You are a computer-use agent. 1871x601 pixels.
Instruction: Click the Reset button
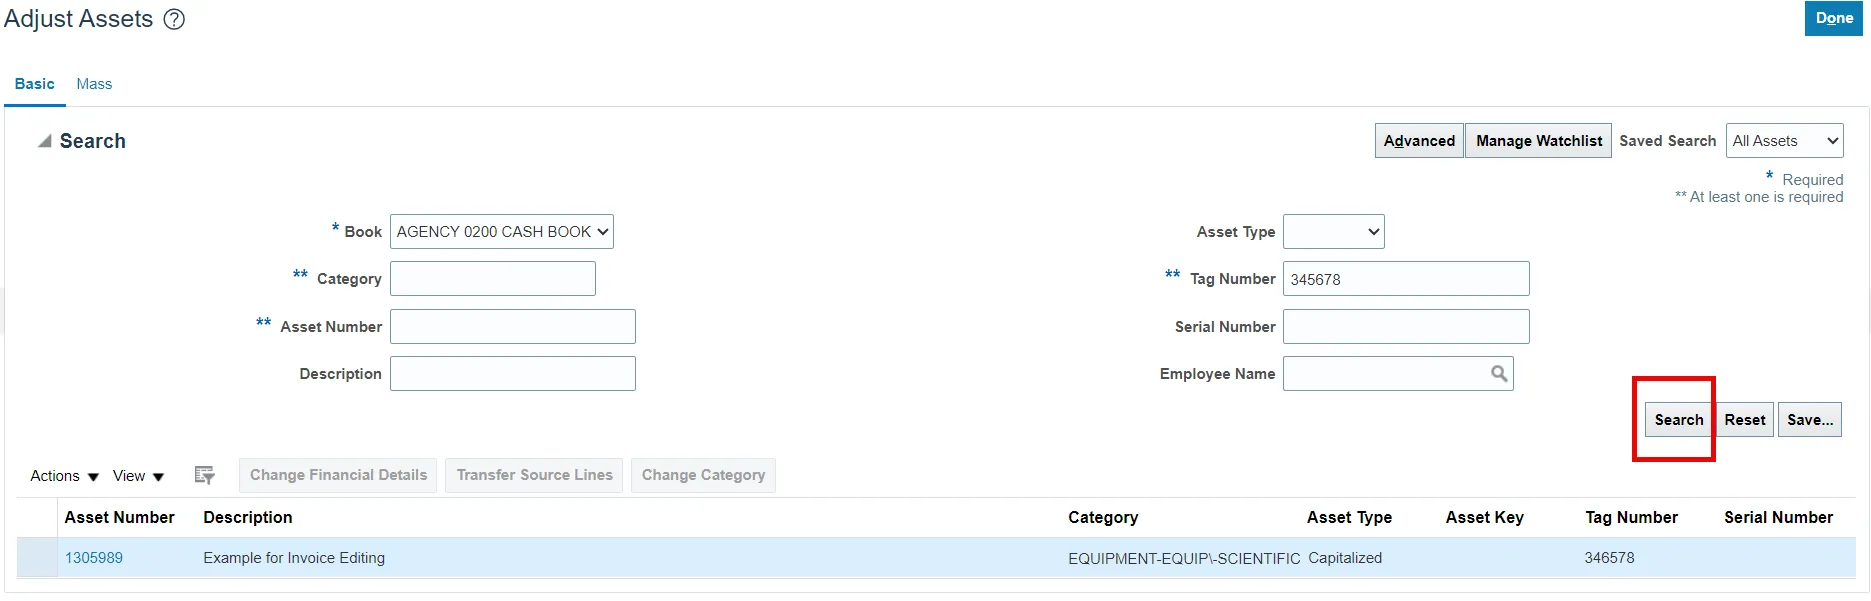tap(1744, 420)
